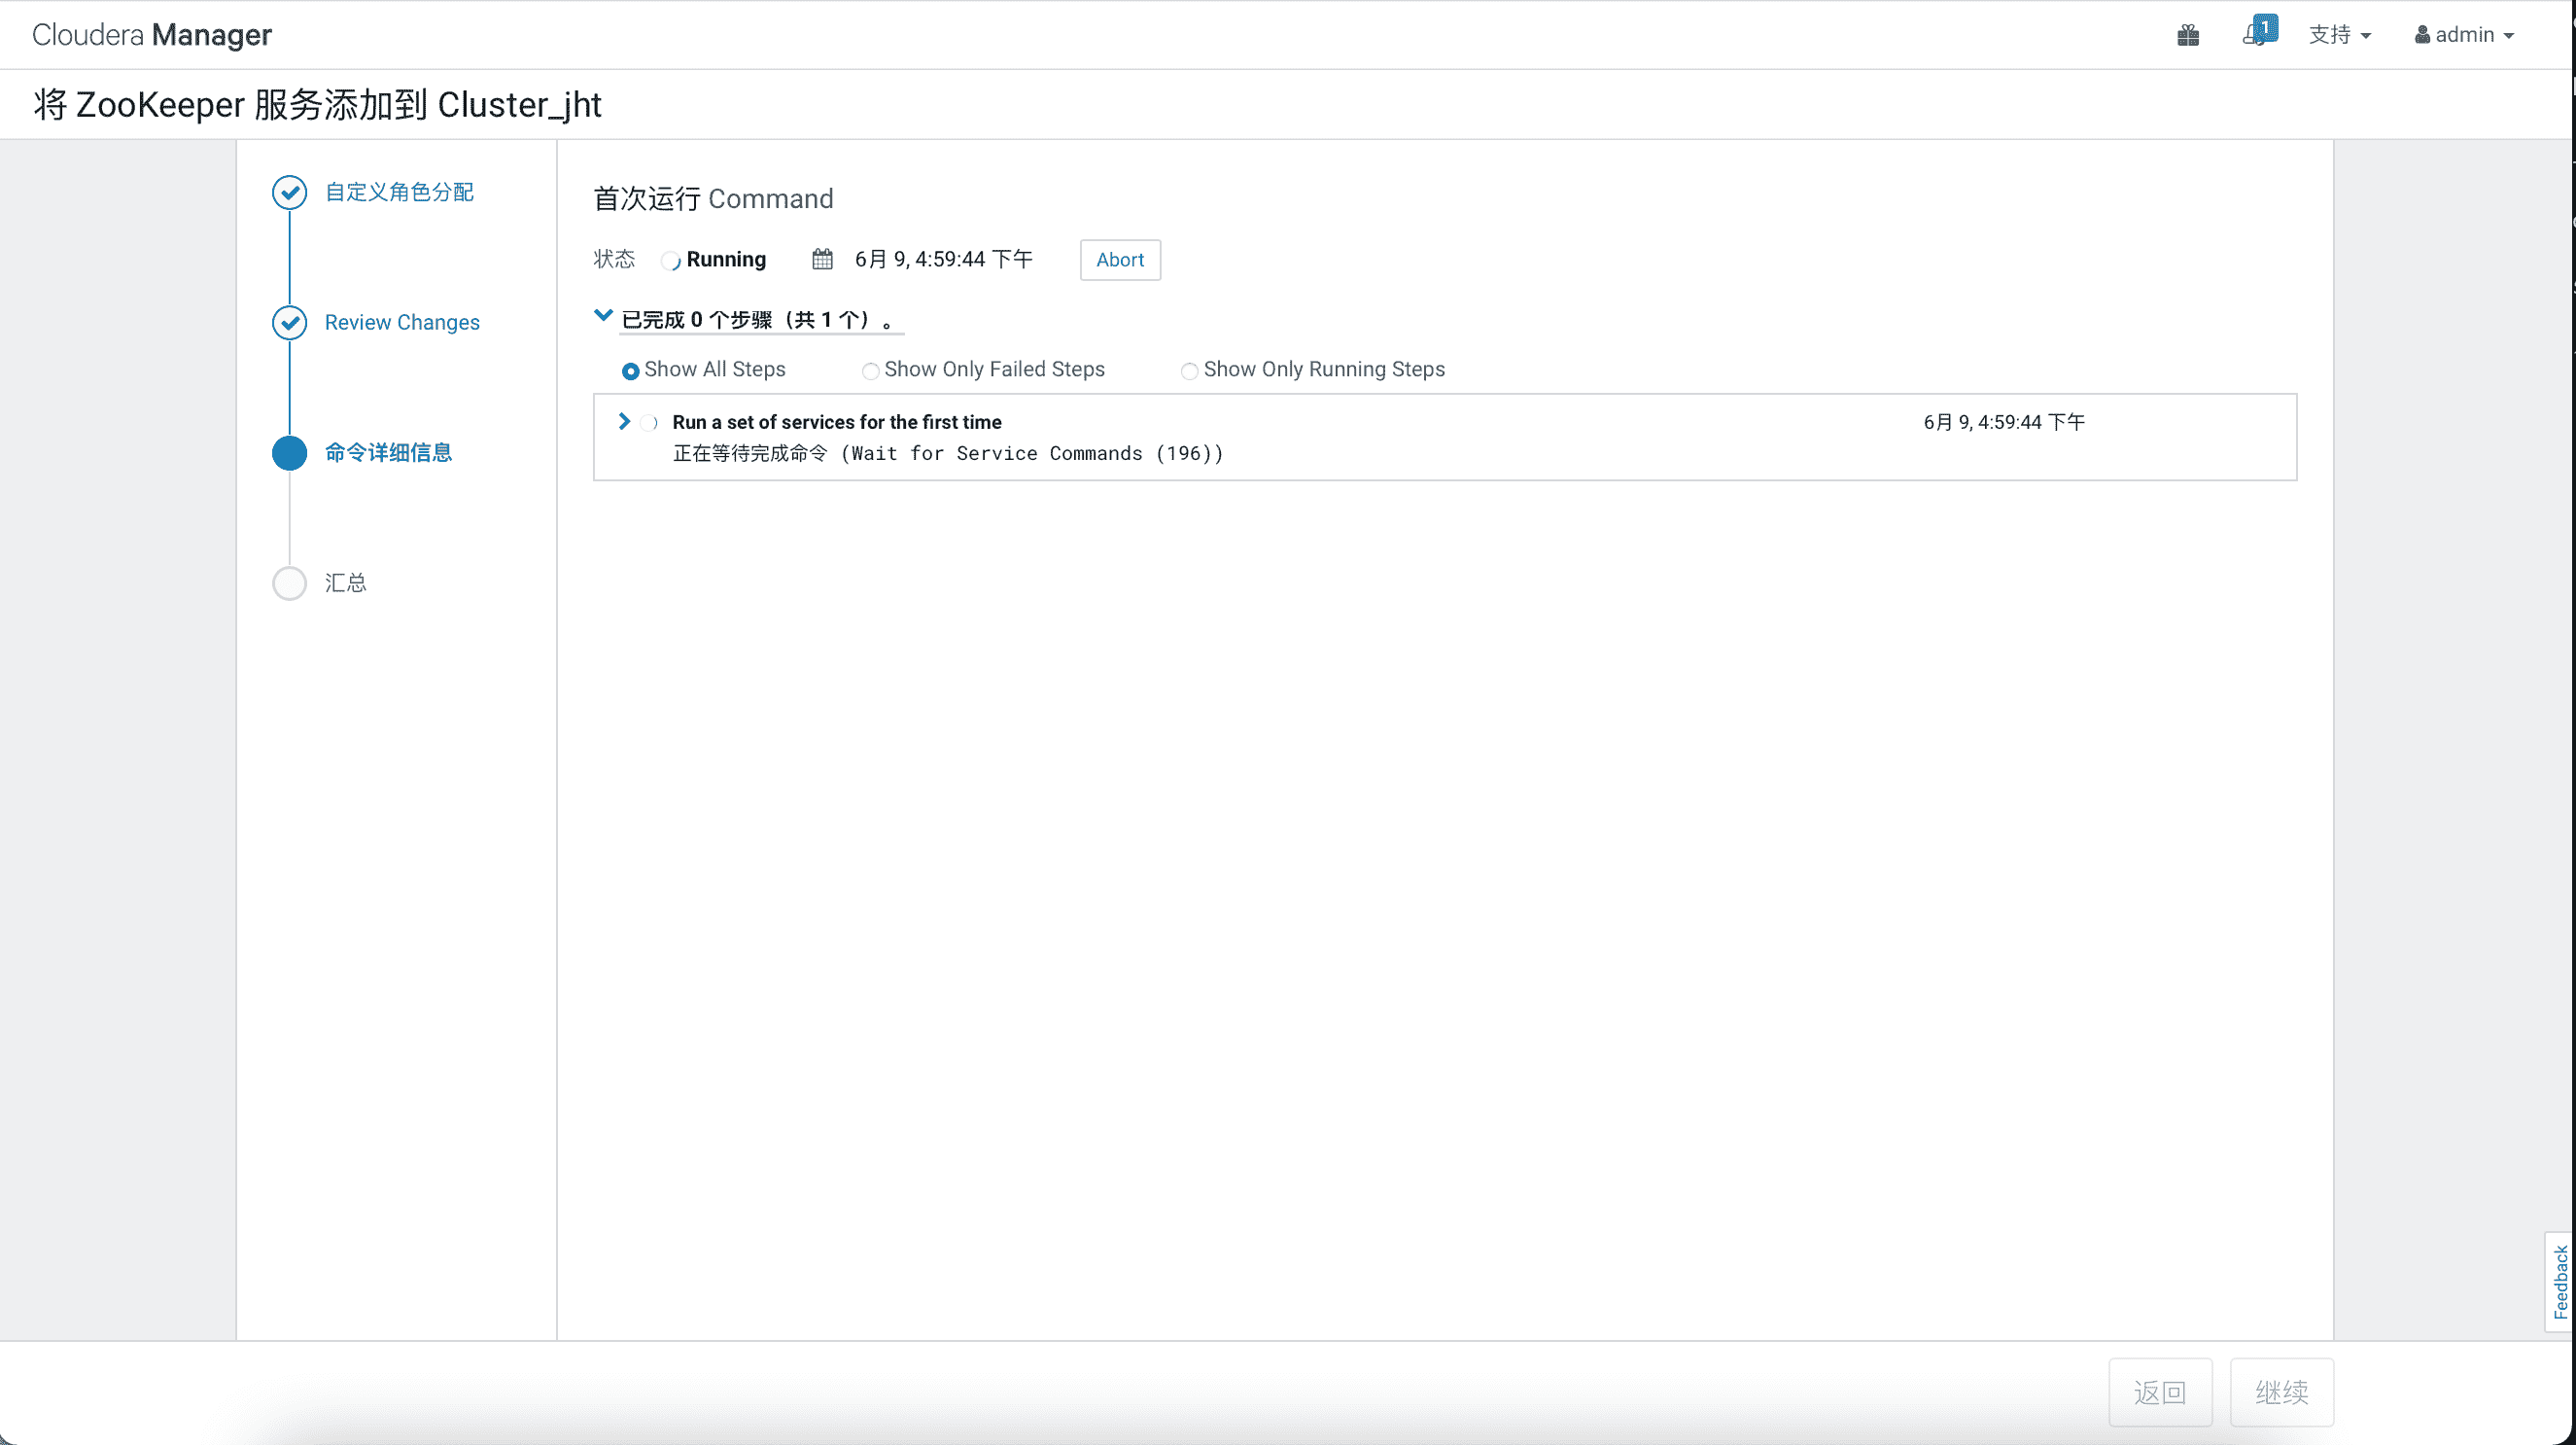Expand Run a set of services step
This screenshot has height=1445, width=2576.
point(624,421)
